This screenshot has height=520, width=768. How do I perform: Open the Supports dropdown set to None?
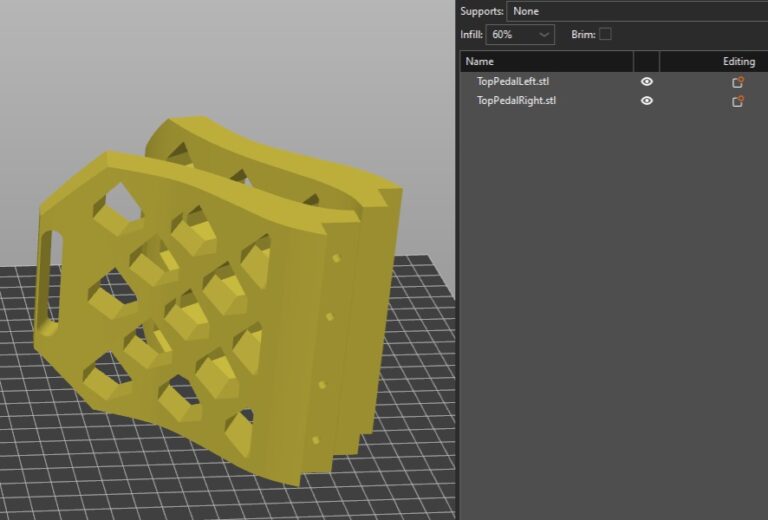tap(636, 11)
